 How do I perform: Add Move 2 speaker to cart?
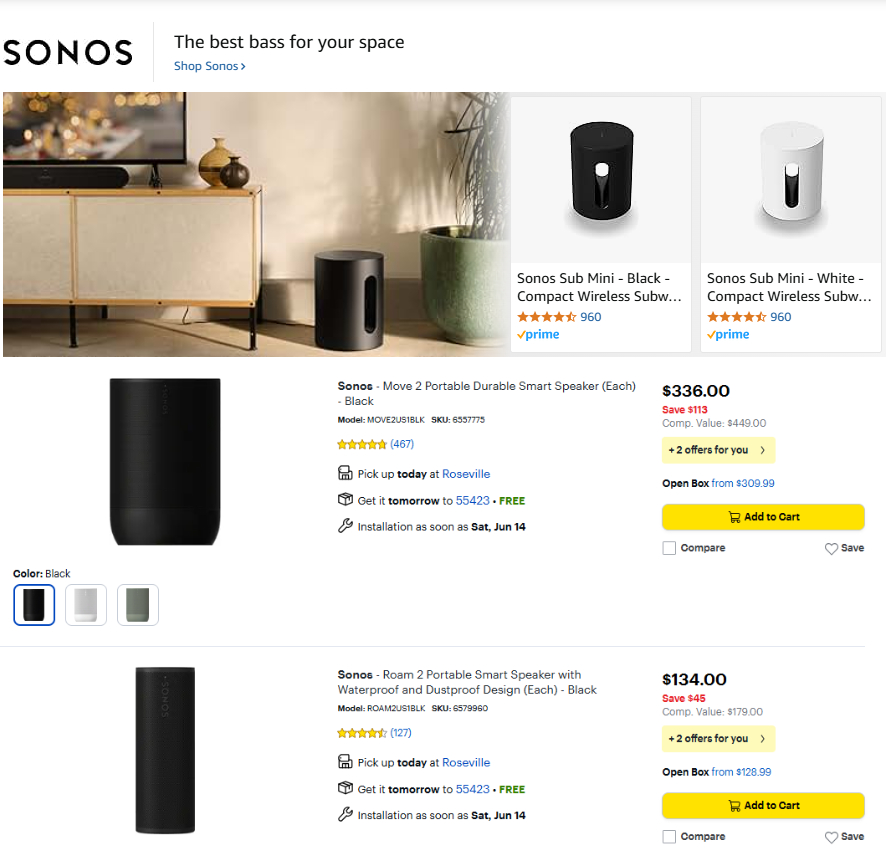(x=763, y=517)
